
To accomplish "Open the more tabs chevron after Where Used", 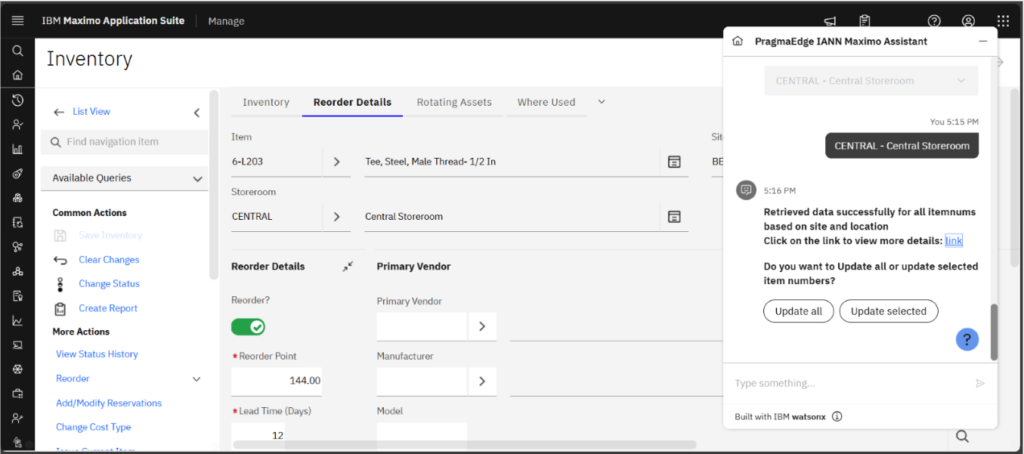I will click(x=601, y=102).
